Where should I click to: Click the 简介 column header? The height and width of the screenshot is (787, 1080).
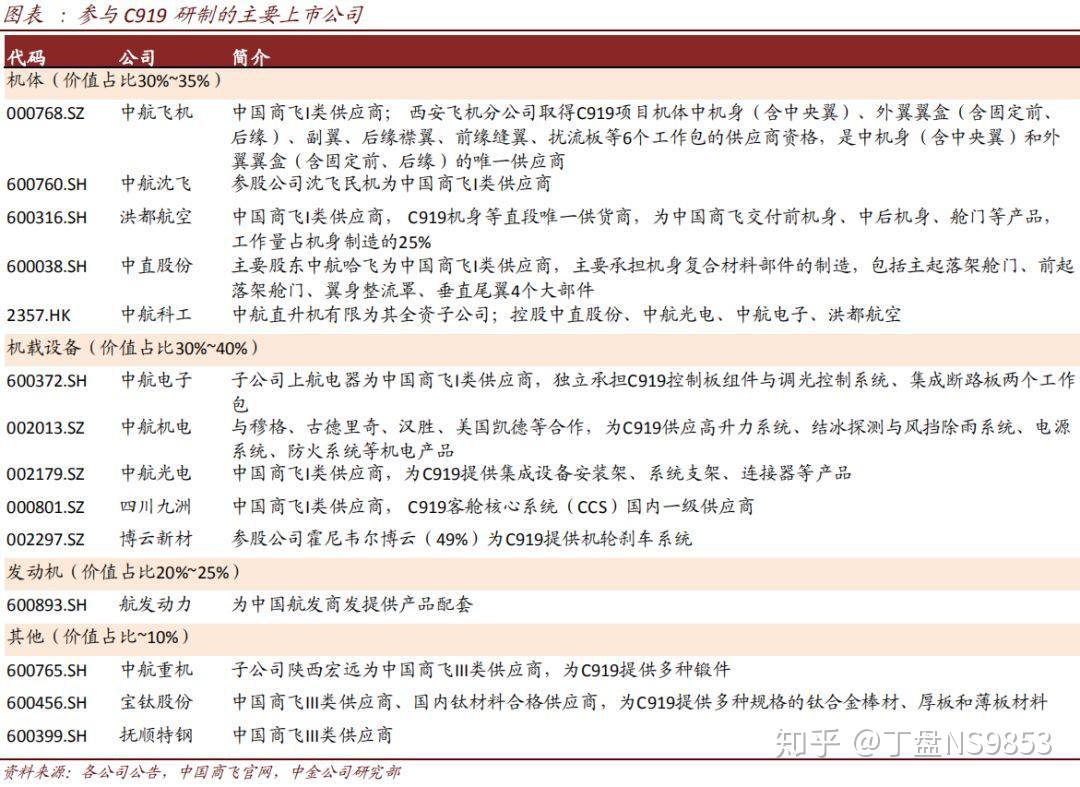251,56
